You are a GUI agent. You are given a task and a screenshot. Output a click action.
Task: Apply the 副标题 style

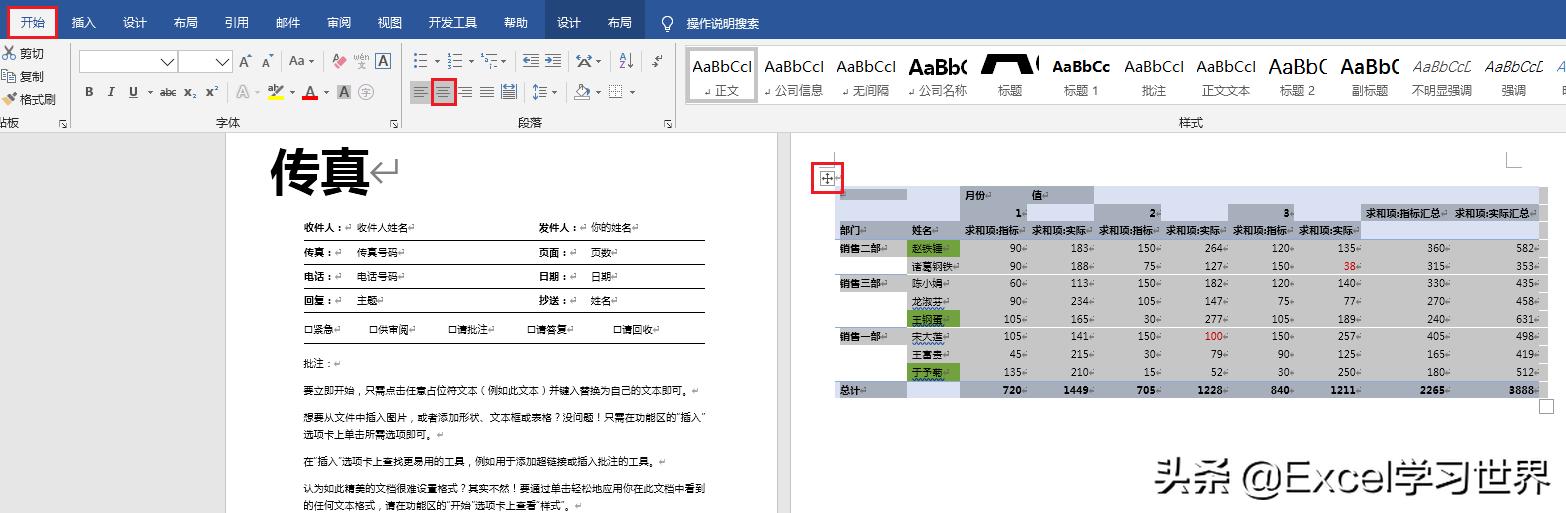click(x=1370, y=75)
